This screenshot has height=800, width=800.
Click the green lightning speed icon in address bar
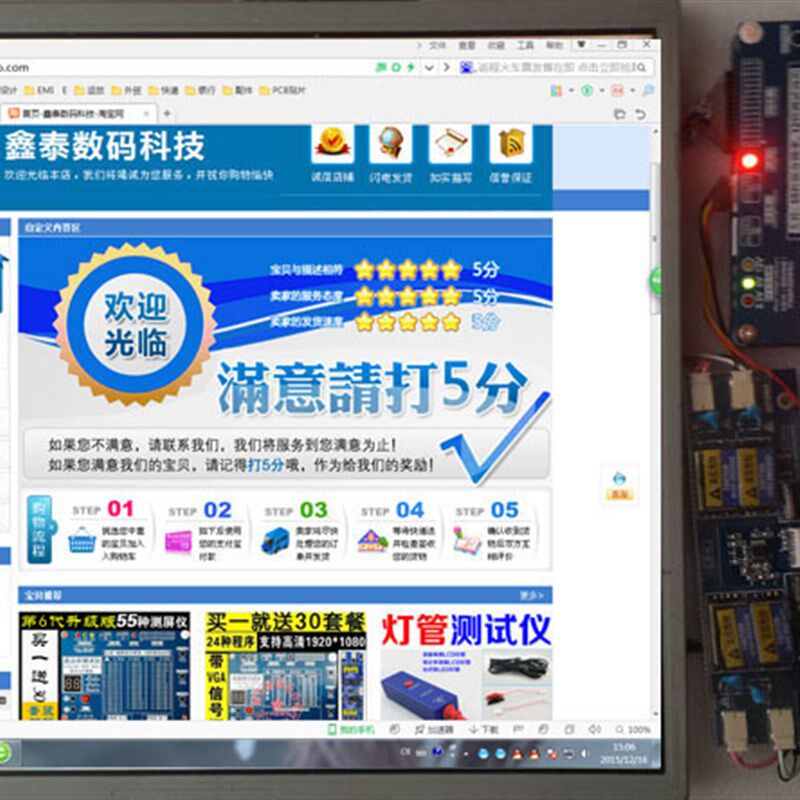pos(411,67)
